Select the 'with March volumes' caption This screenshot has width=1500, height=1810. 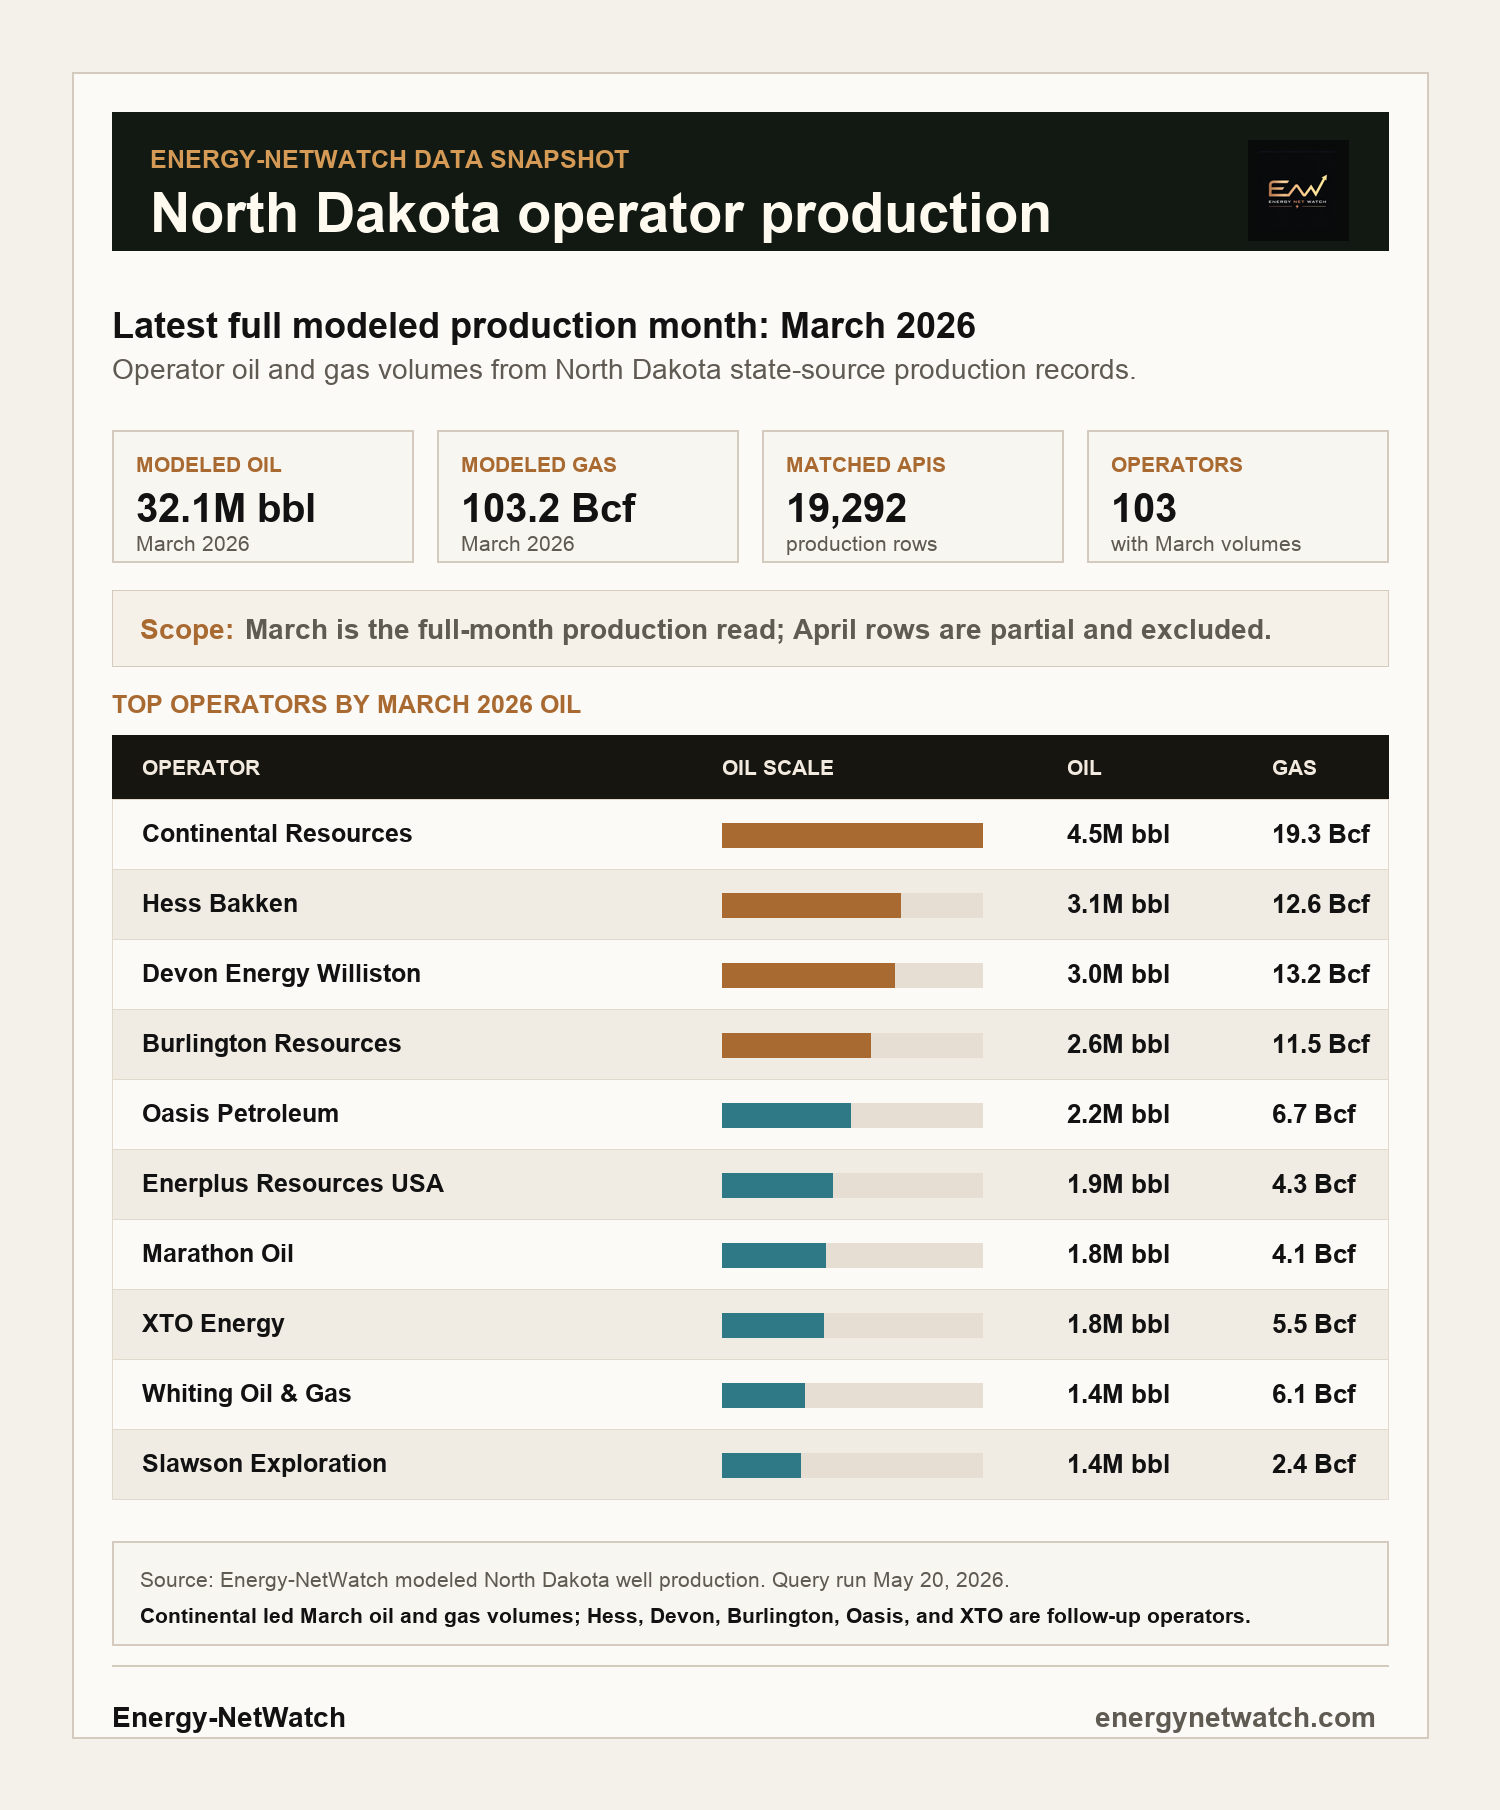pyautogui.click(x=1206, y=544)
